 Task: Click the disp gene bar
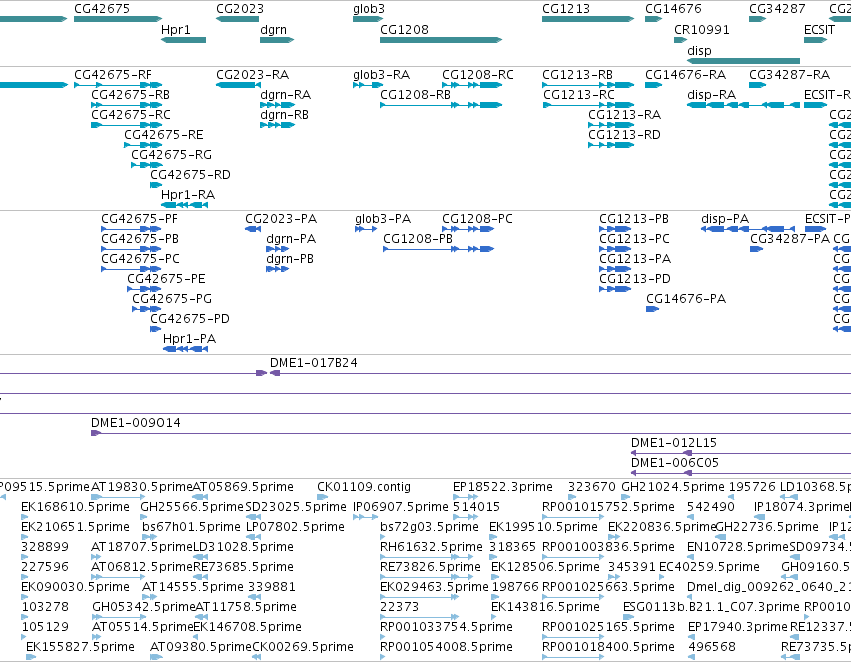744,61
